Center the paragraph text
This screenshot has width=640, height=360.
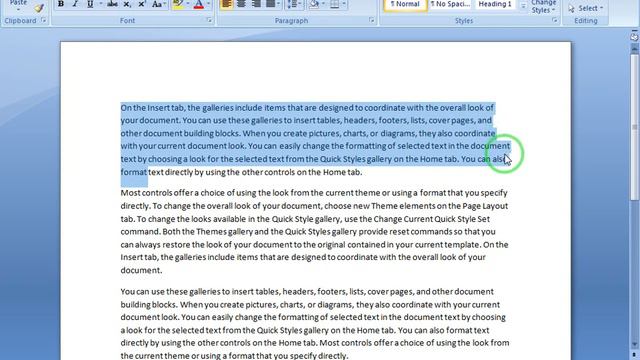241,4
